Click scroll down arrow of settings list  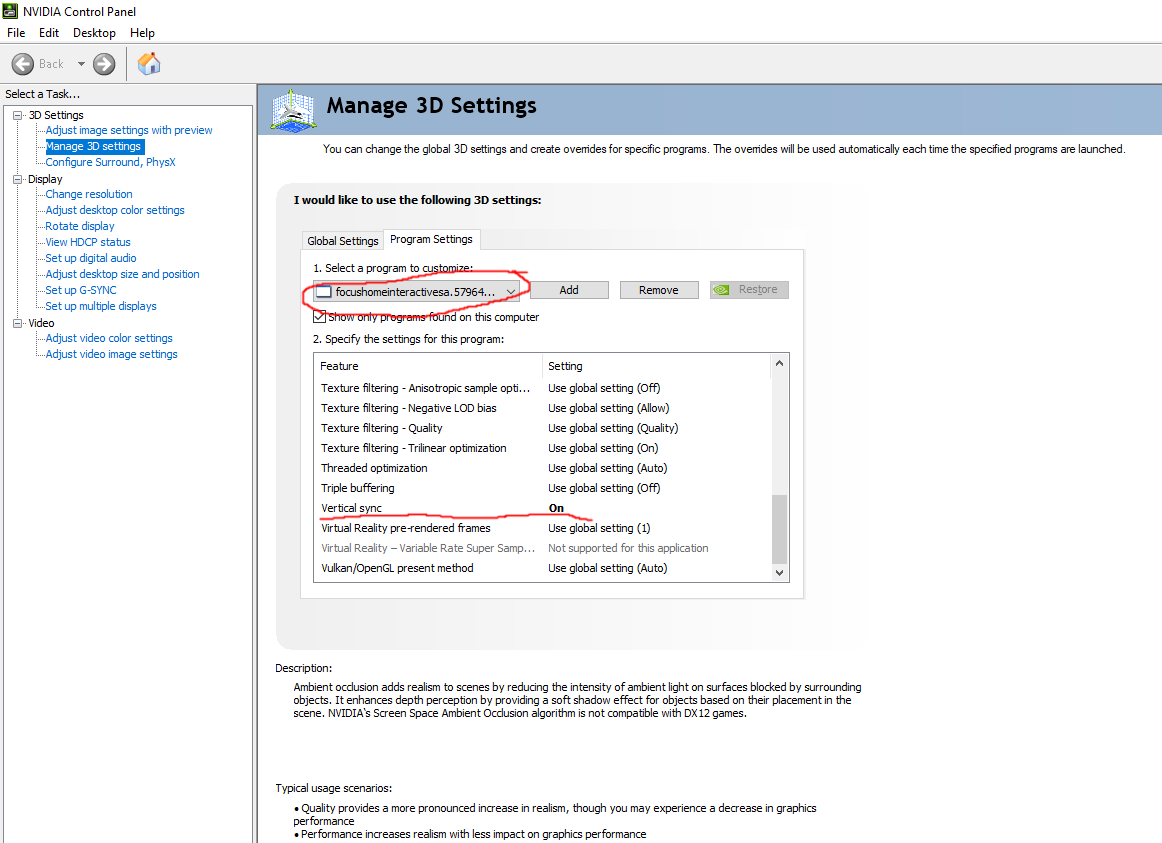[x=779, y=573]
